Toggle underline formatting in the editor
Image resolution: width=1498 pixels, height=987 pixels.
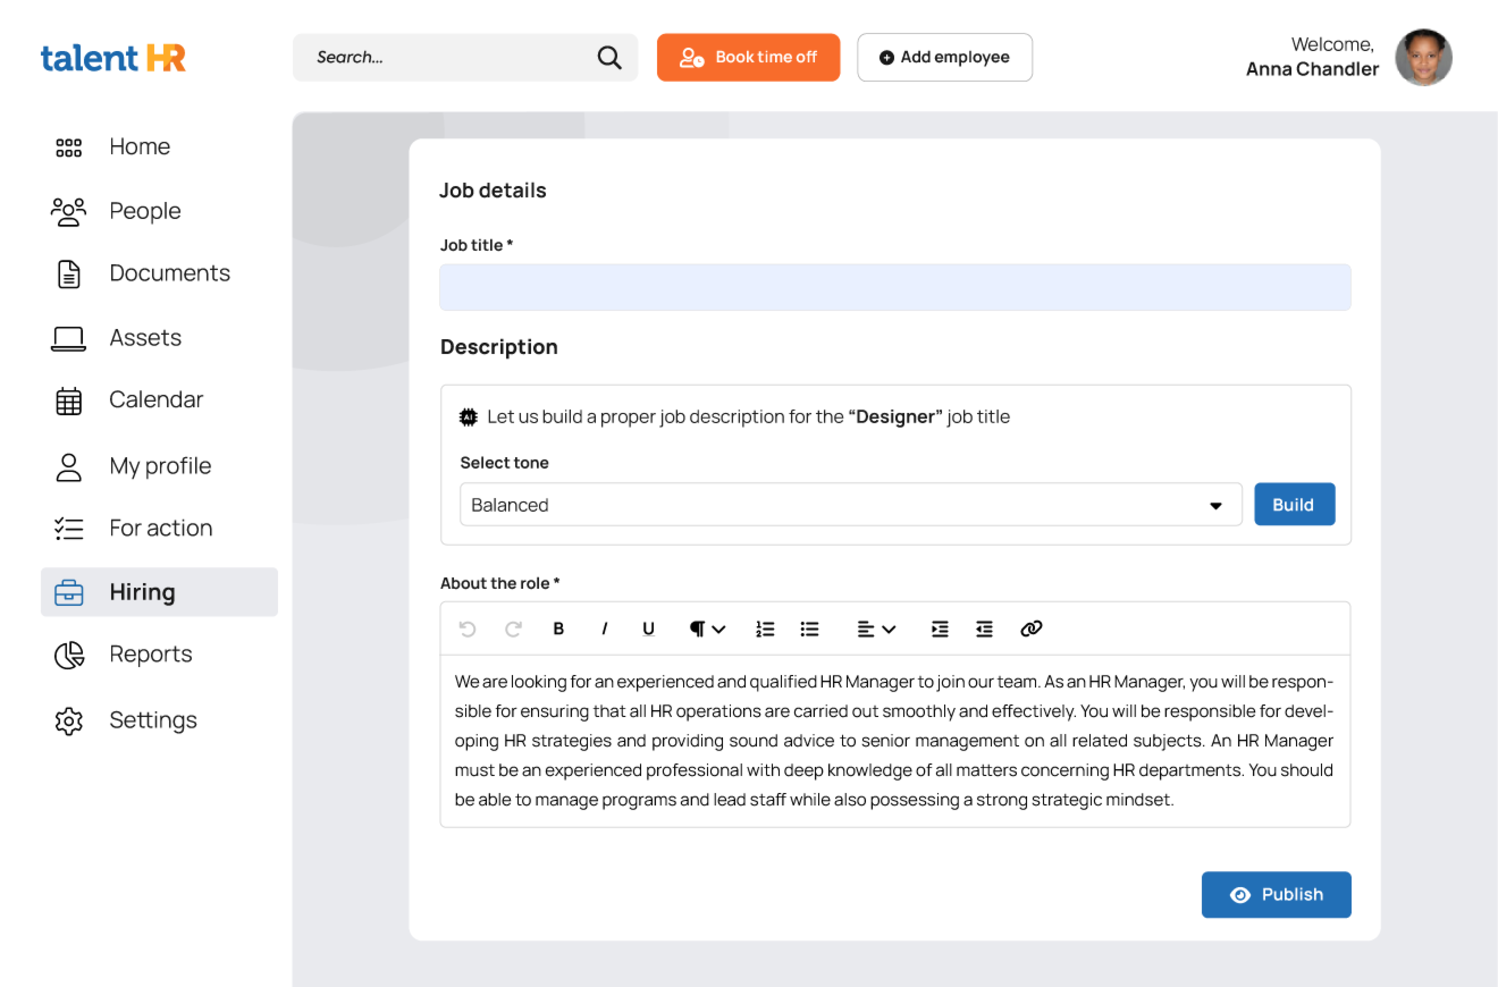point(648,629)
